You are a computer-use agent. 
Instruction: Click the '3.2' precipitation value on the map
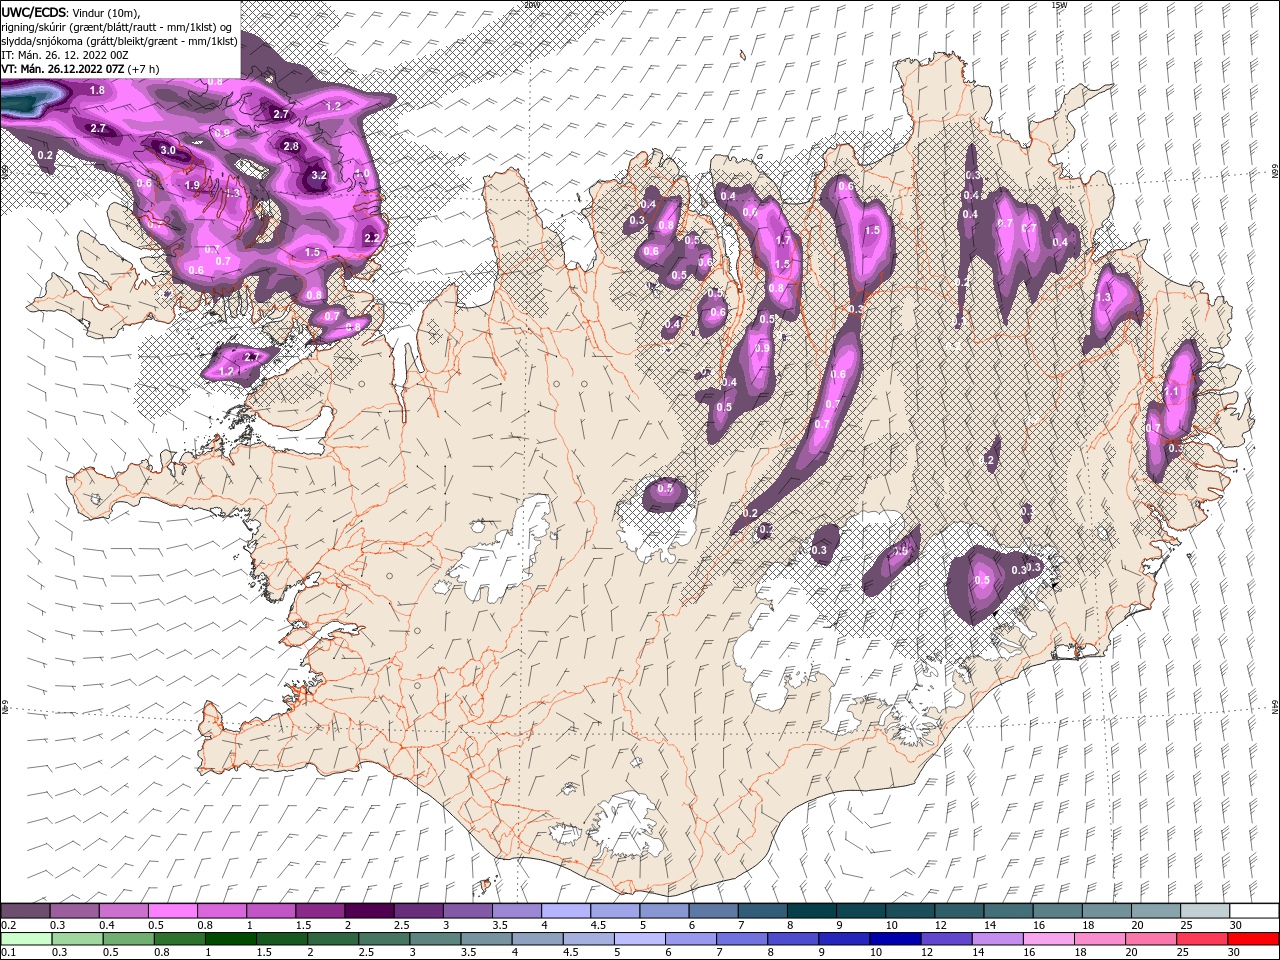319,175
